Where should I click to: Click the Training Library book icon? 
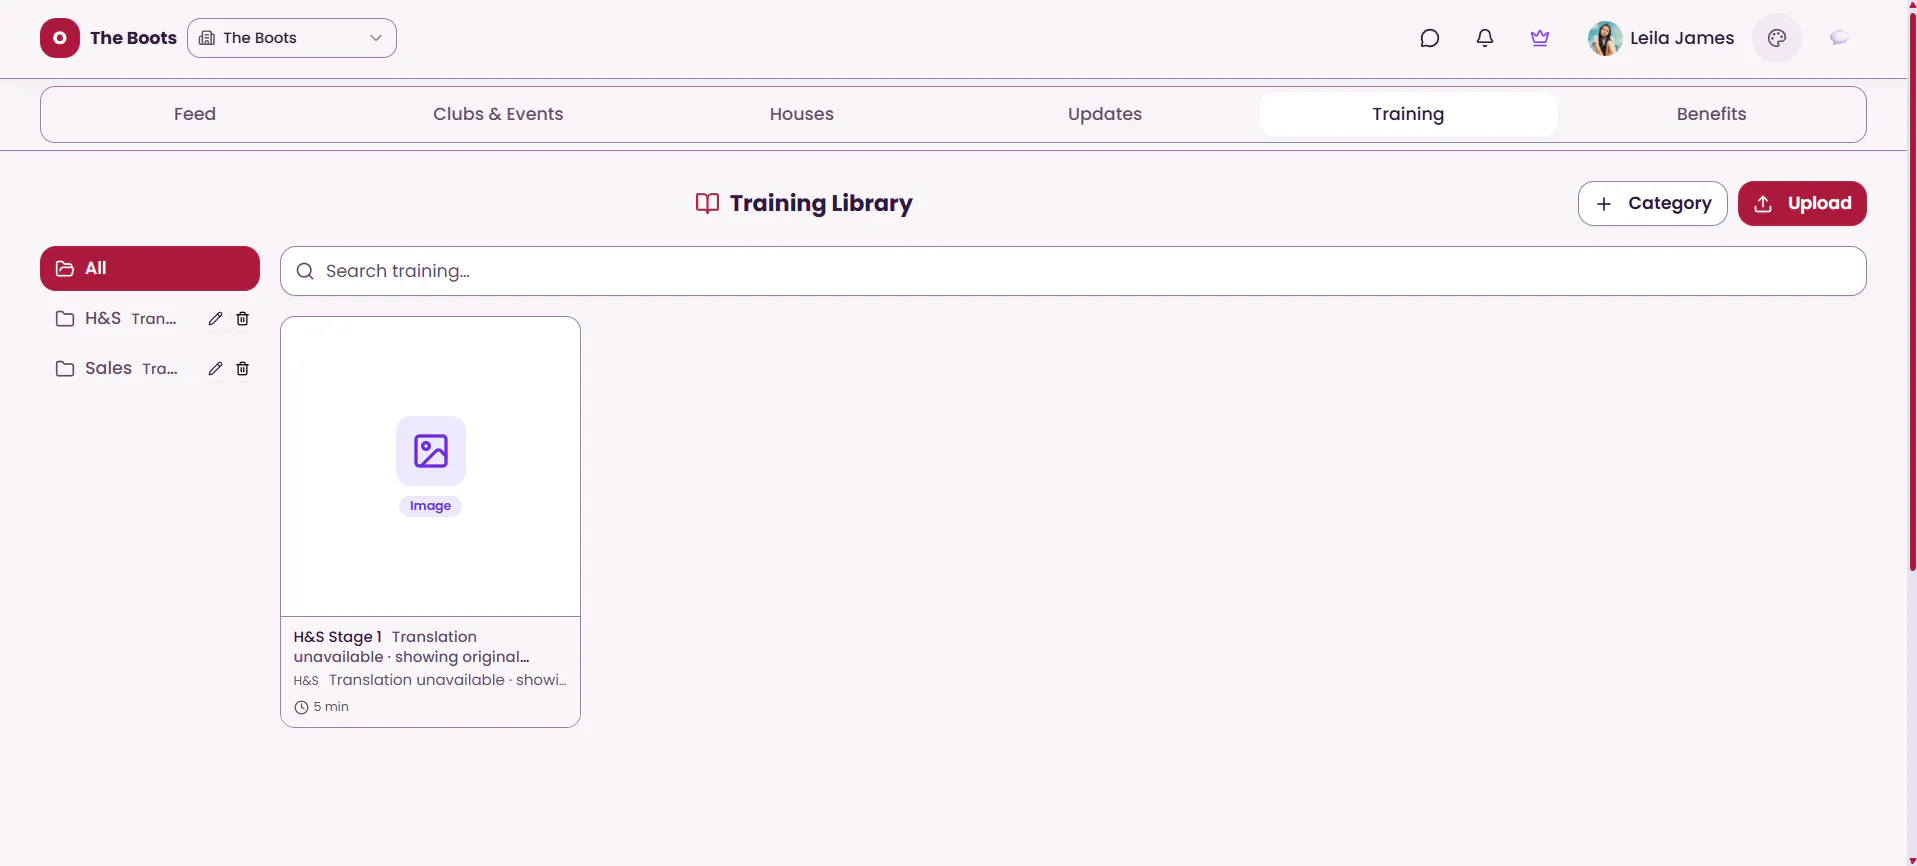coord(707,203)
